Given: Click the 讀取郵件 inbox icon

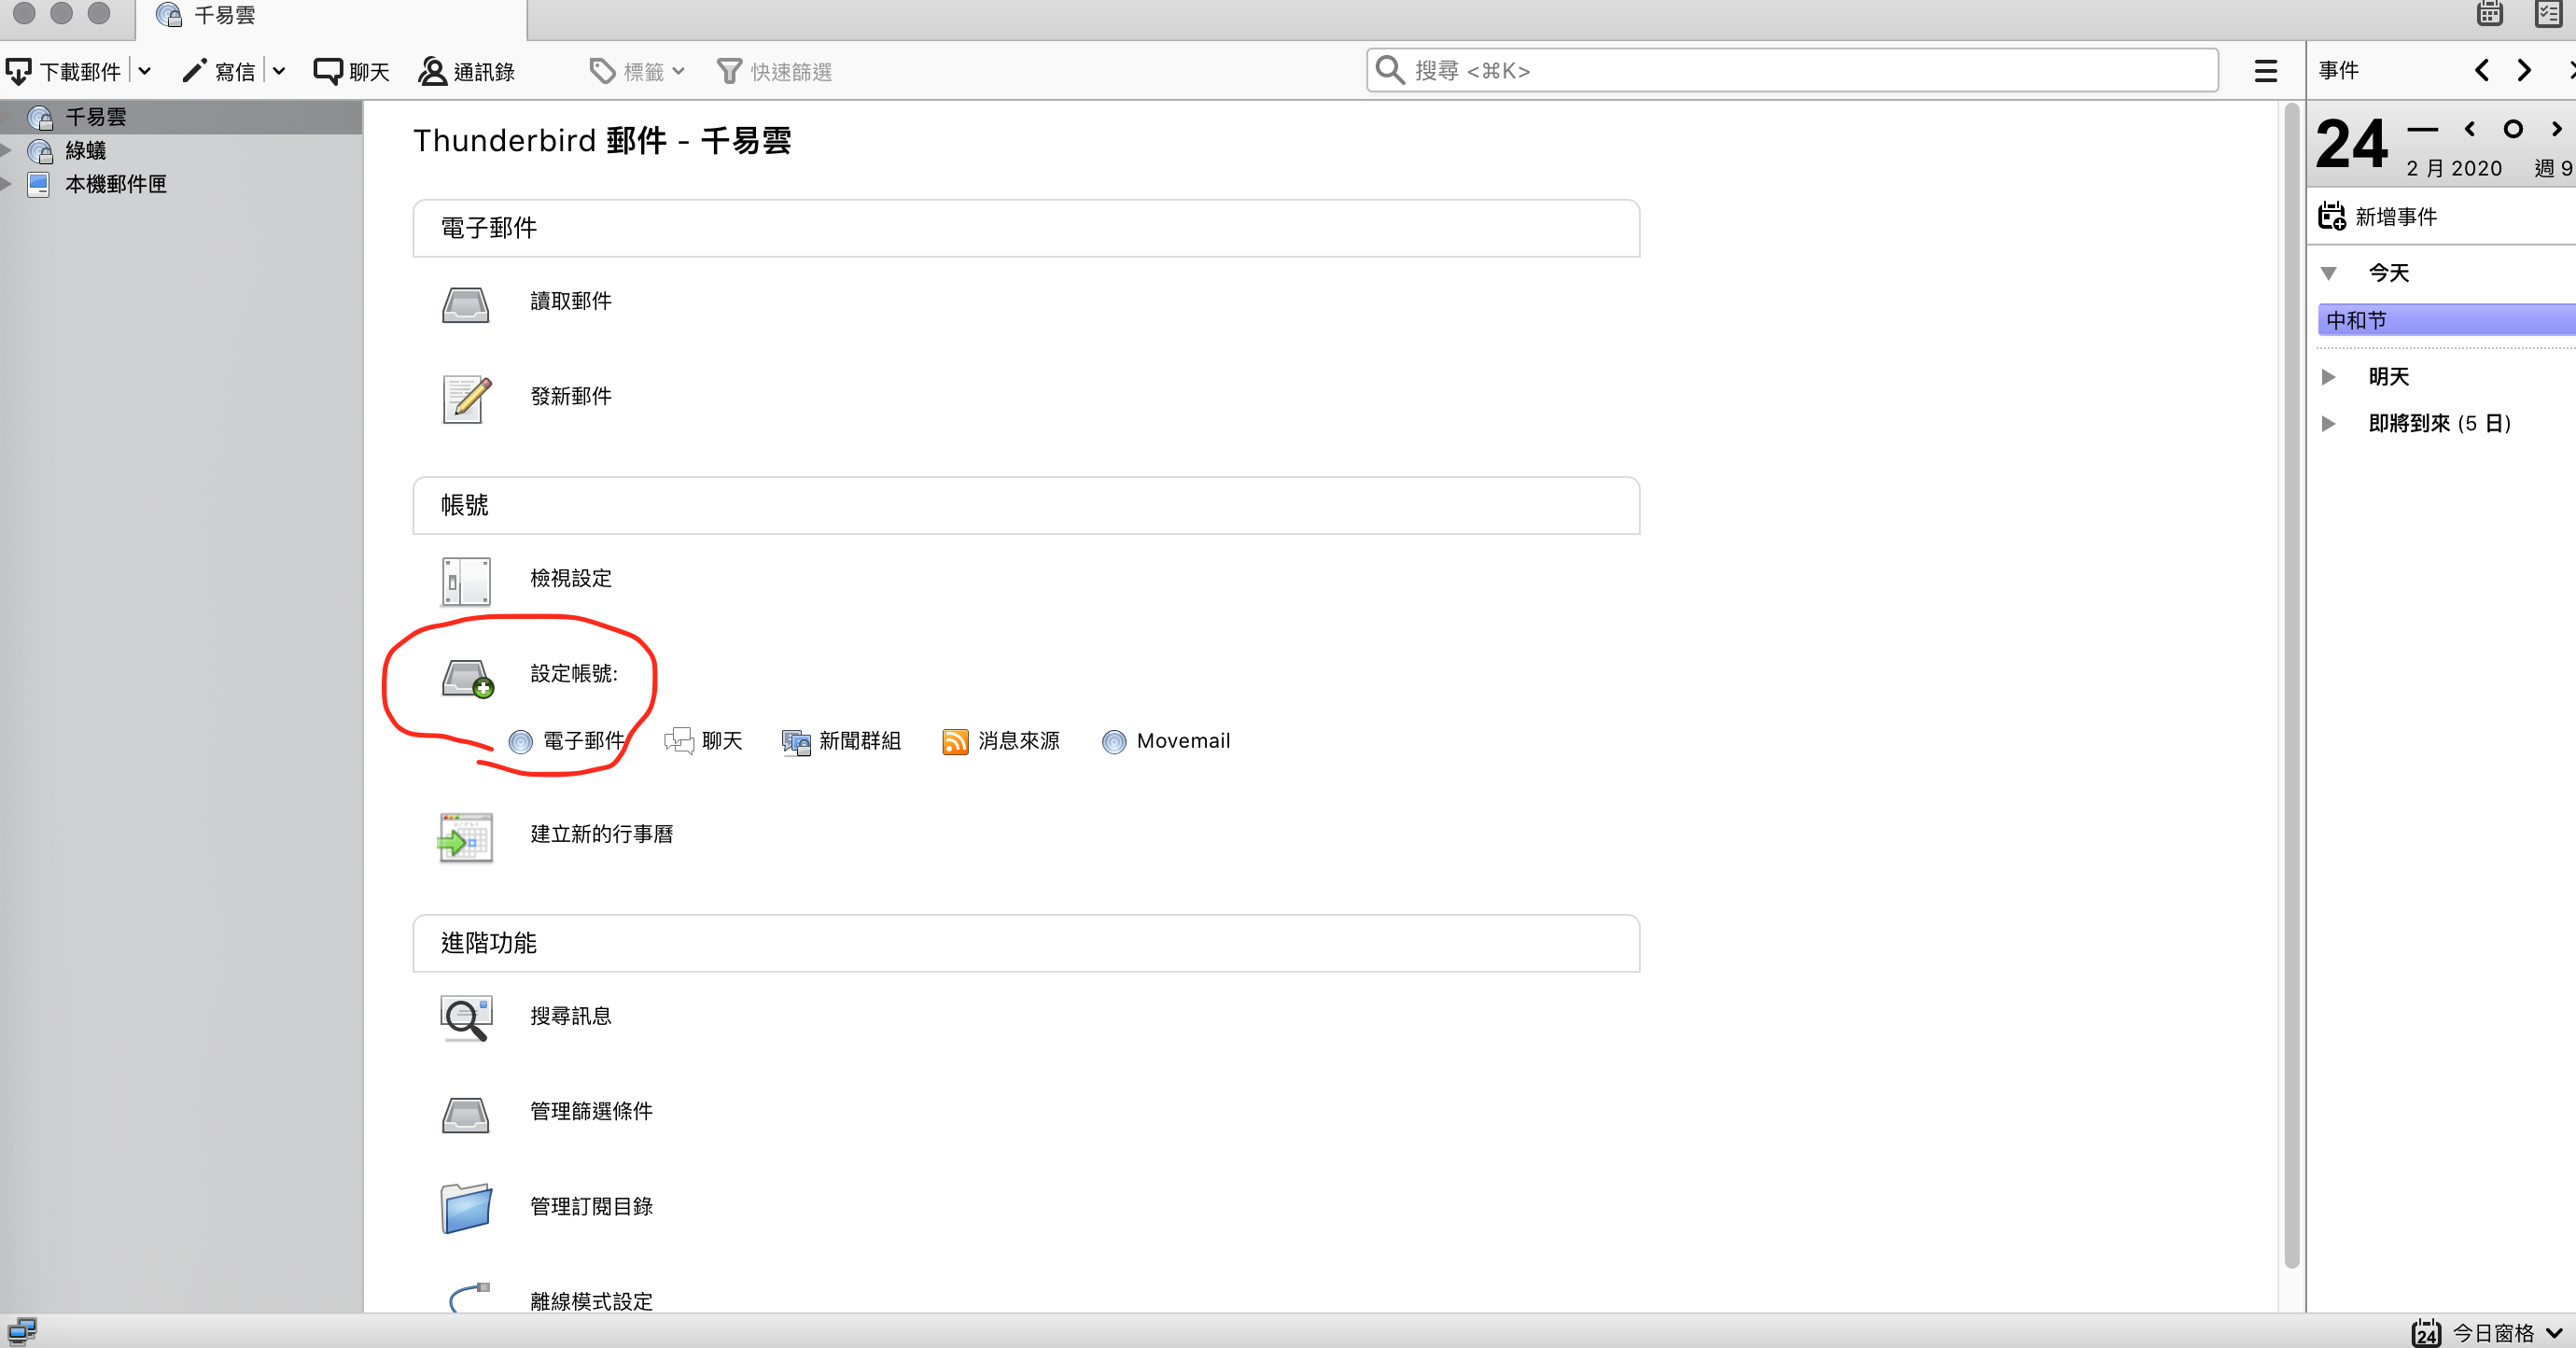Looking at the screenshot, I should coord(466,303).
